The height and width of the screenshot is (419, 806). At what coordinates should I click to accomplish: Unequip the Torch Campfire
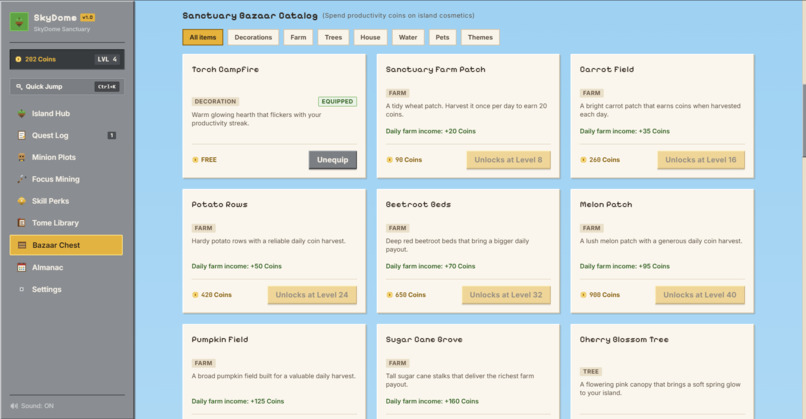333,160
